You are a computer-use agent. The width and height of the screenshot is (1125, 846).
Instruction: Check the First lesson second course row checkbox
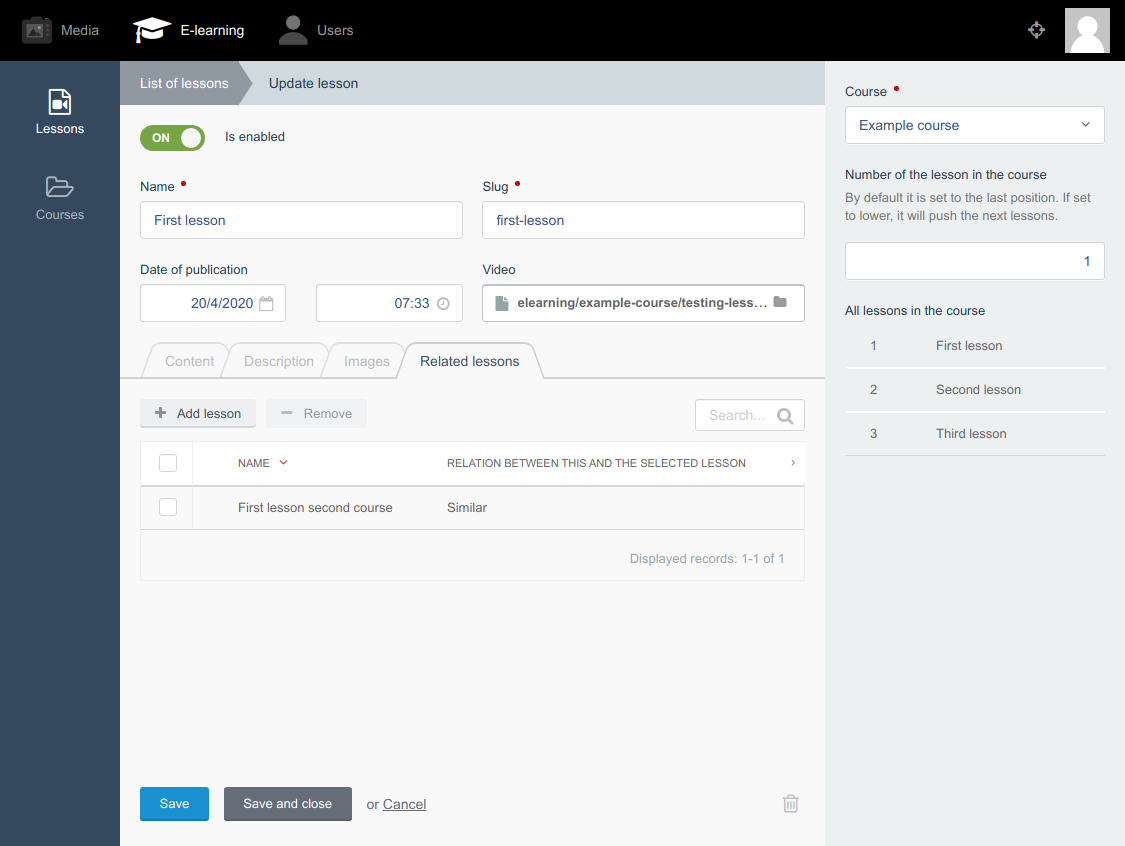click(168, 507)
